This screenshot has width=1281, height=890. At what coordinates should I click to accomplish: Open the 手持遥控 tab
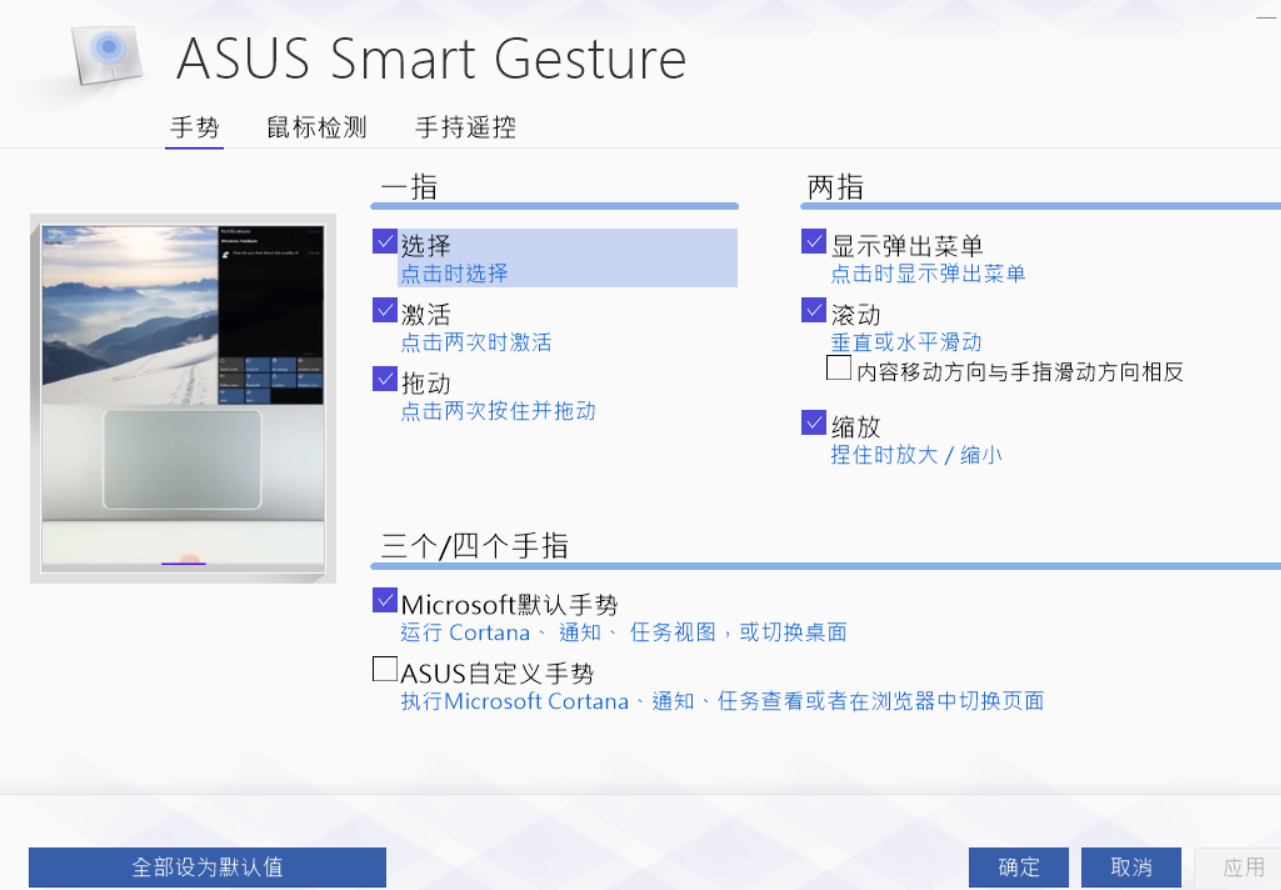coord(465,128)
